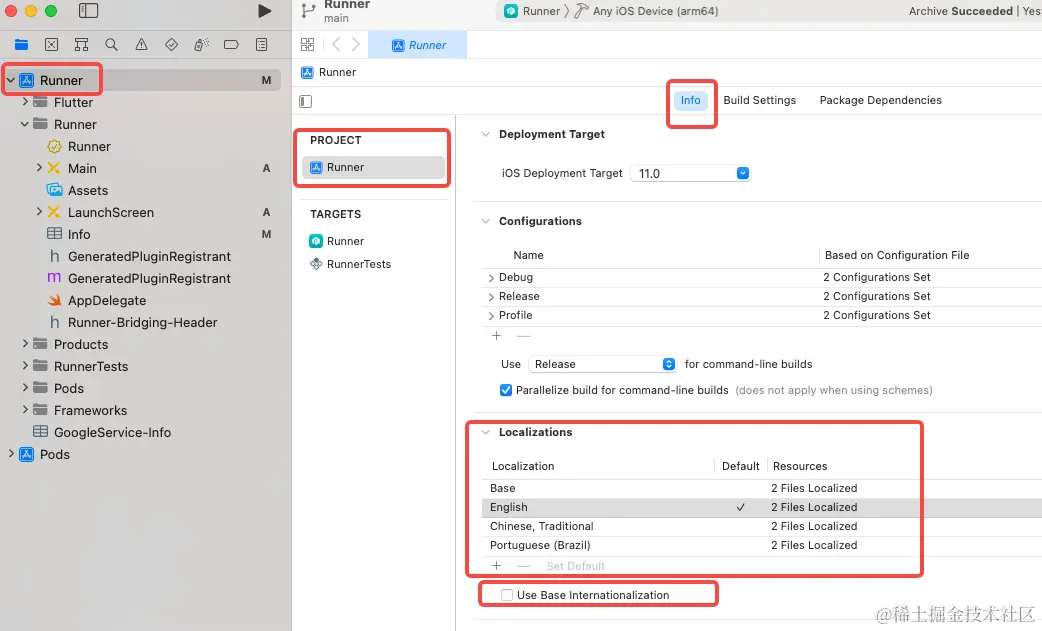Image resolution: width=1042 pixels, height=631 pixels.
Task: Collapse the top-level Runner project
Action: point(11,80)
